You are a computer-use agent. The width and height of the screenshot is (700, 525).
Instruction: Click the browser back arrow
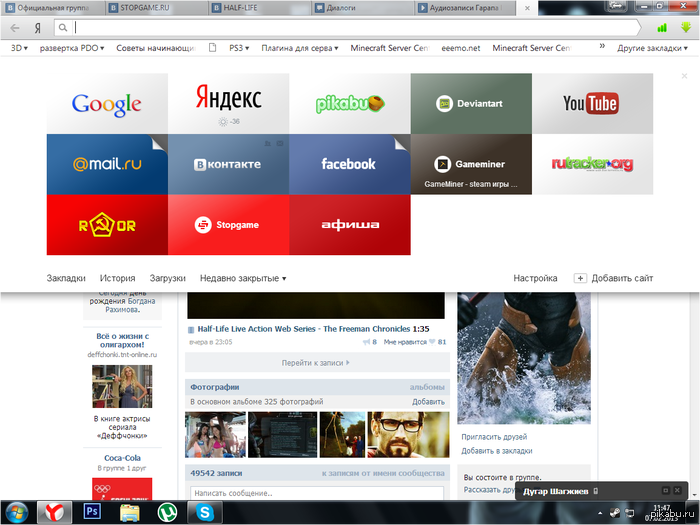15,28
